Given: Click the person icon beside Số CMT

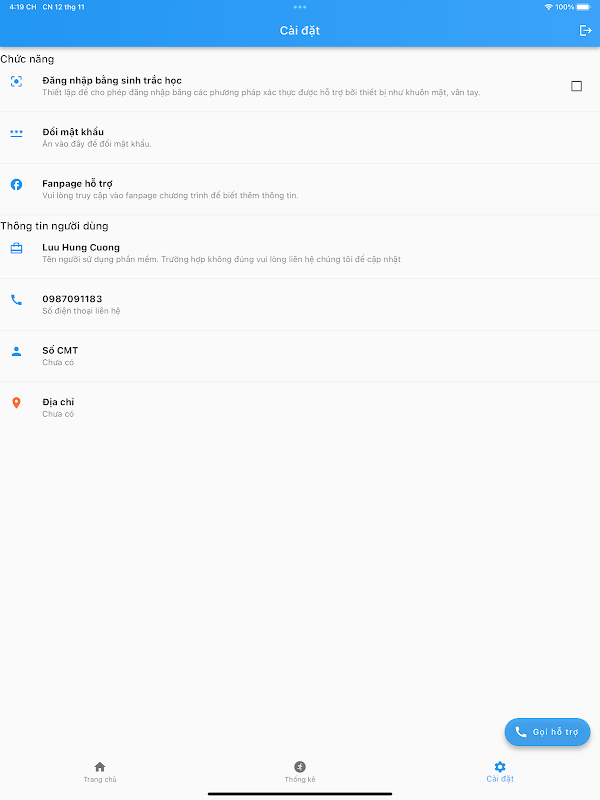Looking at the screenshot, I should pyautogui.click(x=16, y=352).
